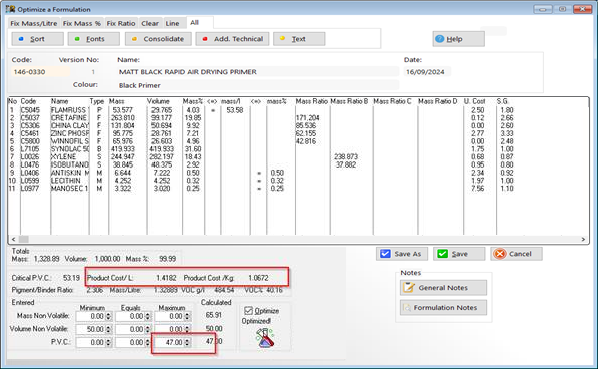Click XYLENE Mass Ratio B value 238.873
The image size is (598, 369).
[346, 157]
